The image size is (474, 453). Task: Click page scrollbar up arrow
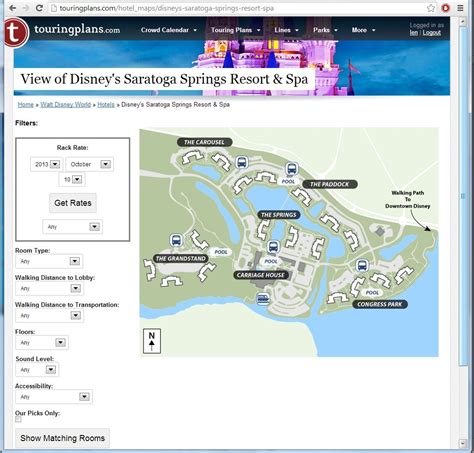(x=462, y=22)
